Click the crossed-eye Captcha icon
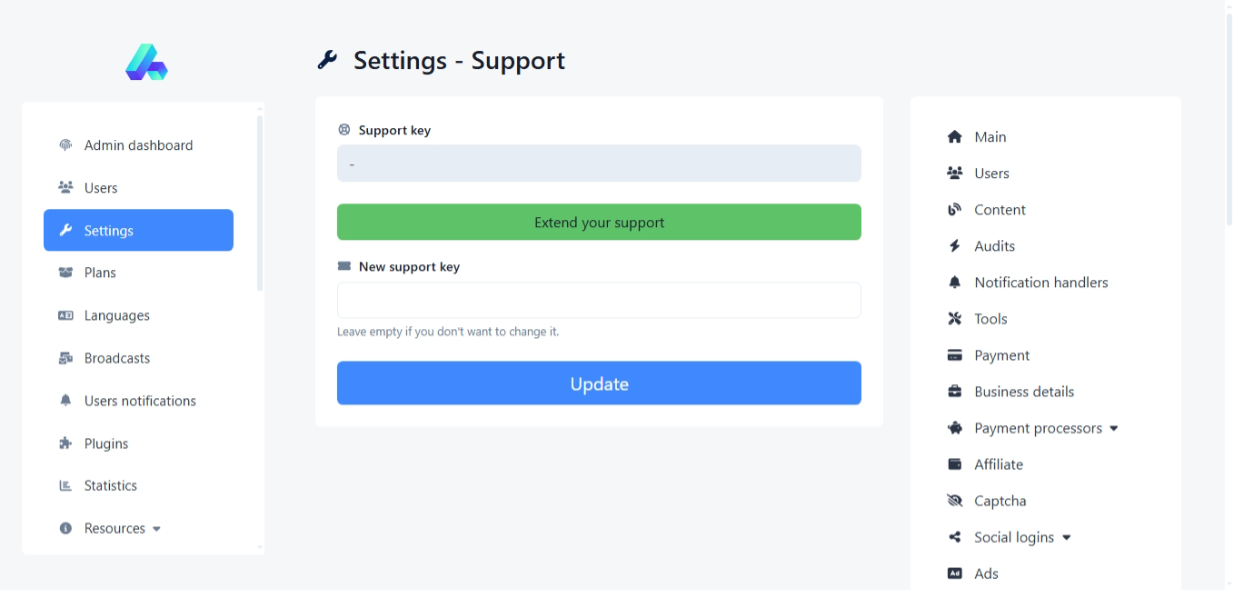Screen dimensions: 1234x590 954,501
